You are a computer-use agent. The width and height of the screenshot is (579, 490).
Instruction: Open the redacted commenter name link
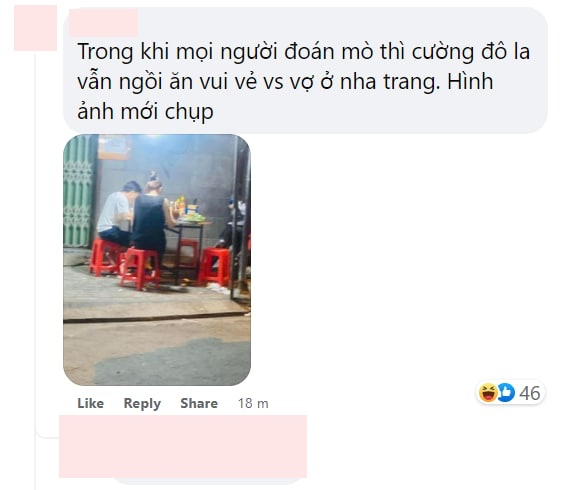[104, 23]
